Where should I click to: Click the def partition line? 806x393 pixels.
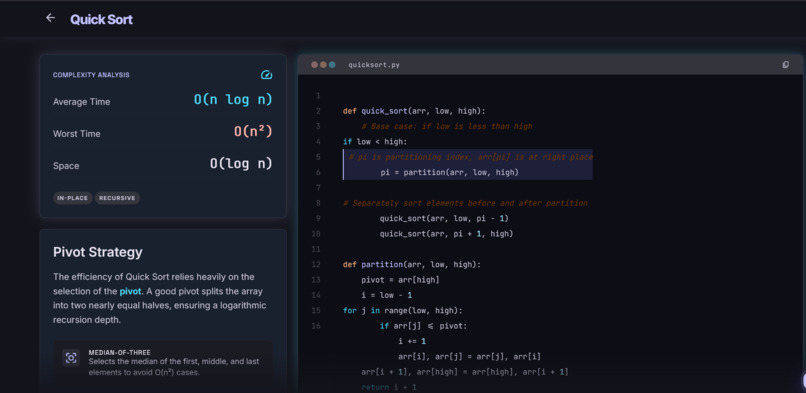[x=412, y=265]
